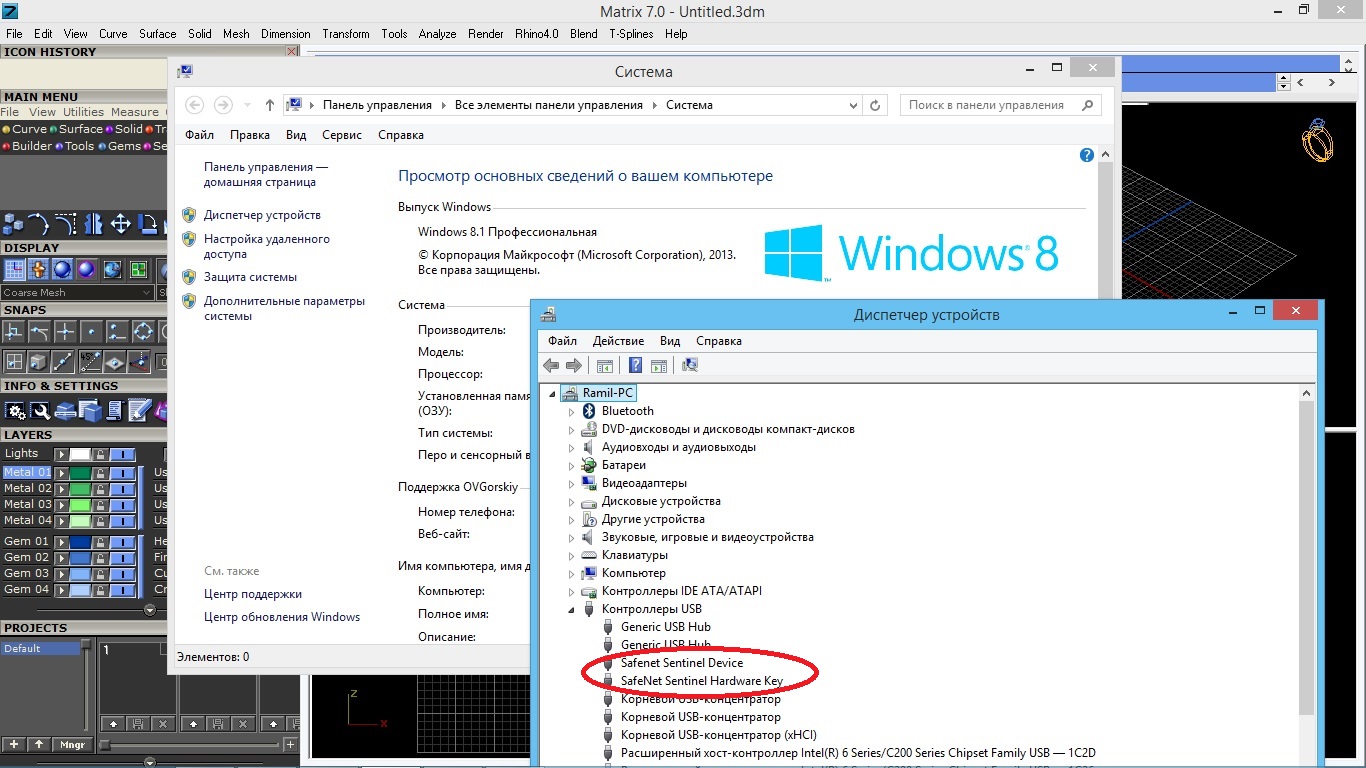Click the Mngr button in Projects panel

72,744
